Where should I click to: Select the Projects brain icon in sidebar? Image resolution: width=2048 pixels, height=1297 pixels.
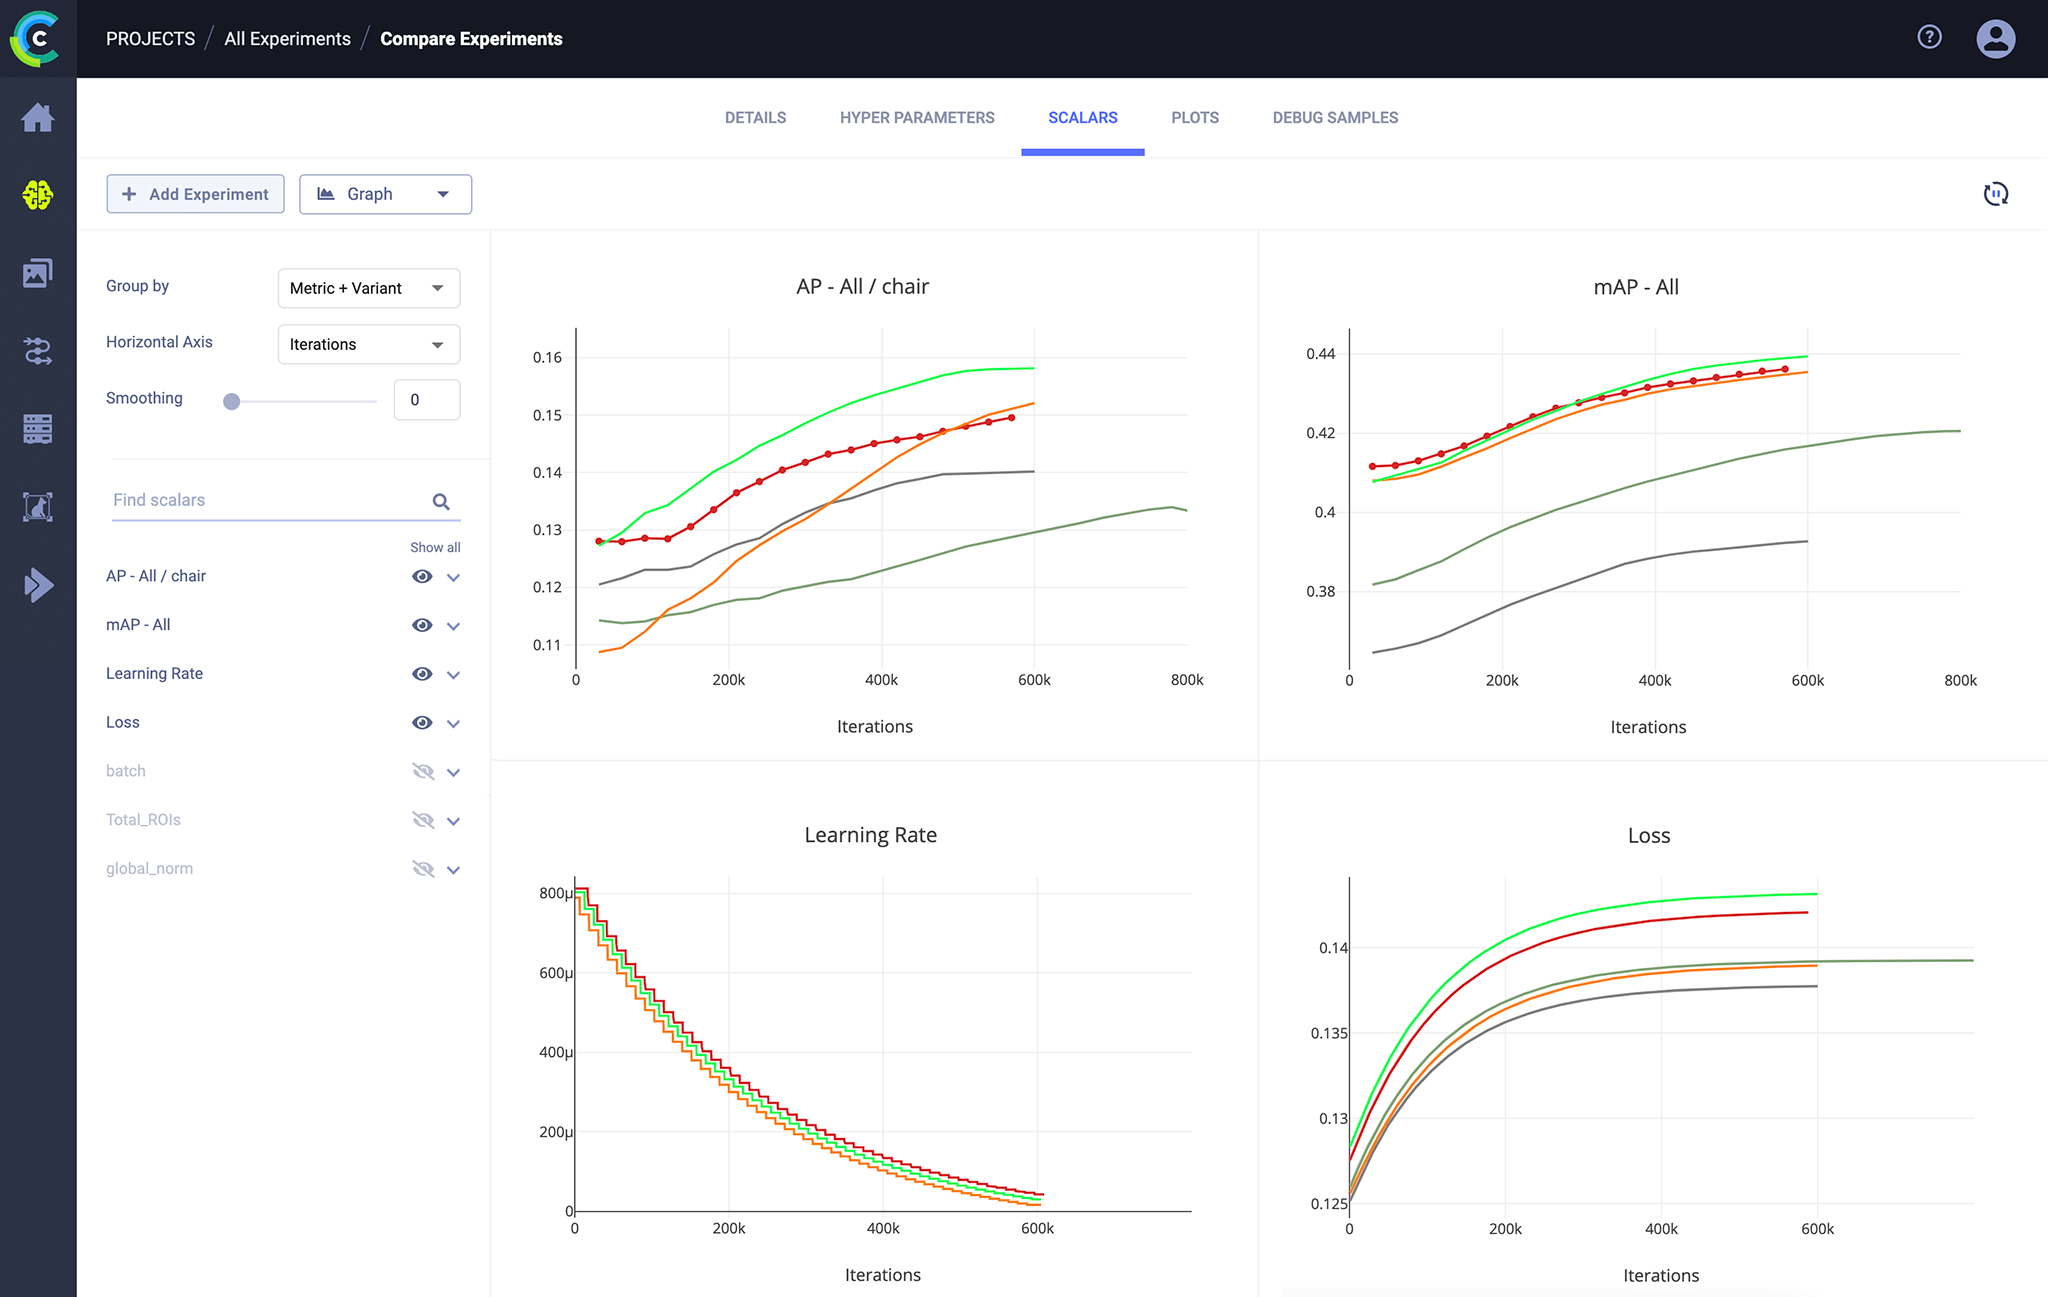click(38, 196)
